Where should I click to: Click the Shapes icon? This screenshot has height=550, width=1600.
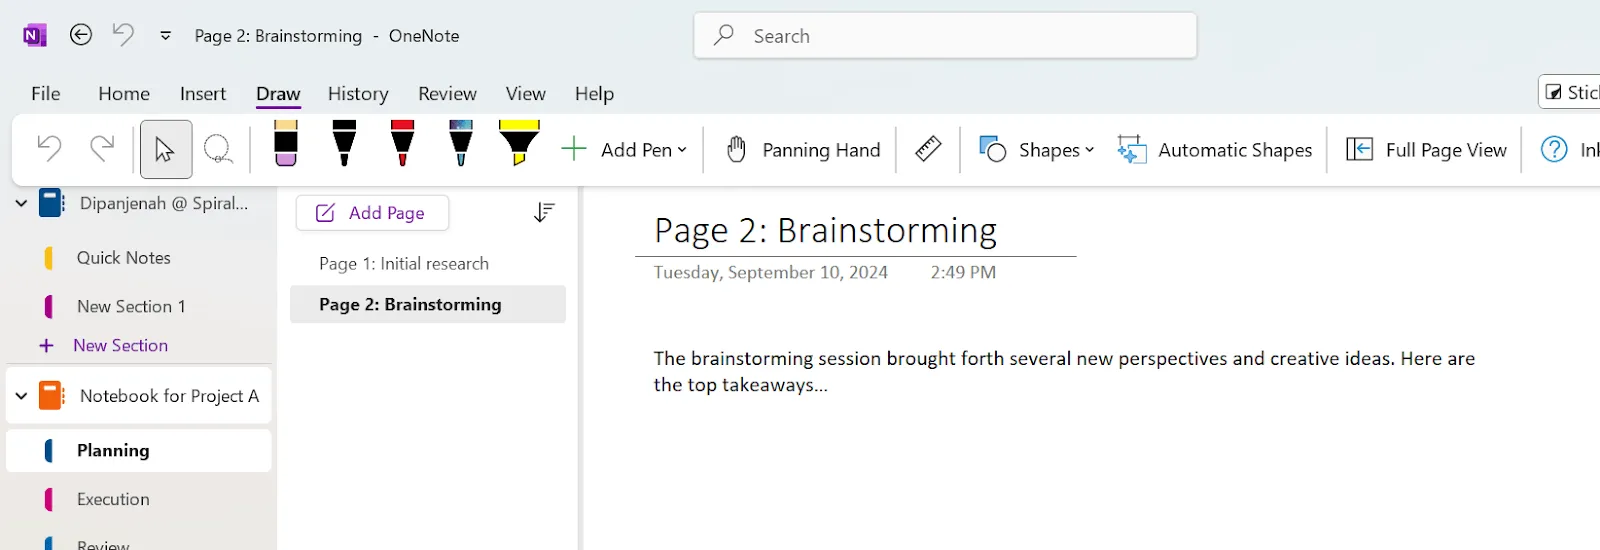992,150
